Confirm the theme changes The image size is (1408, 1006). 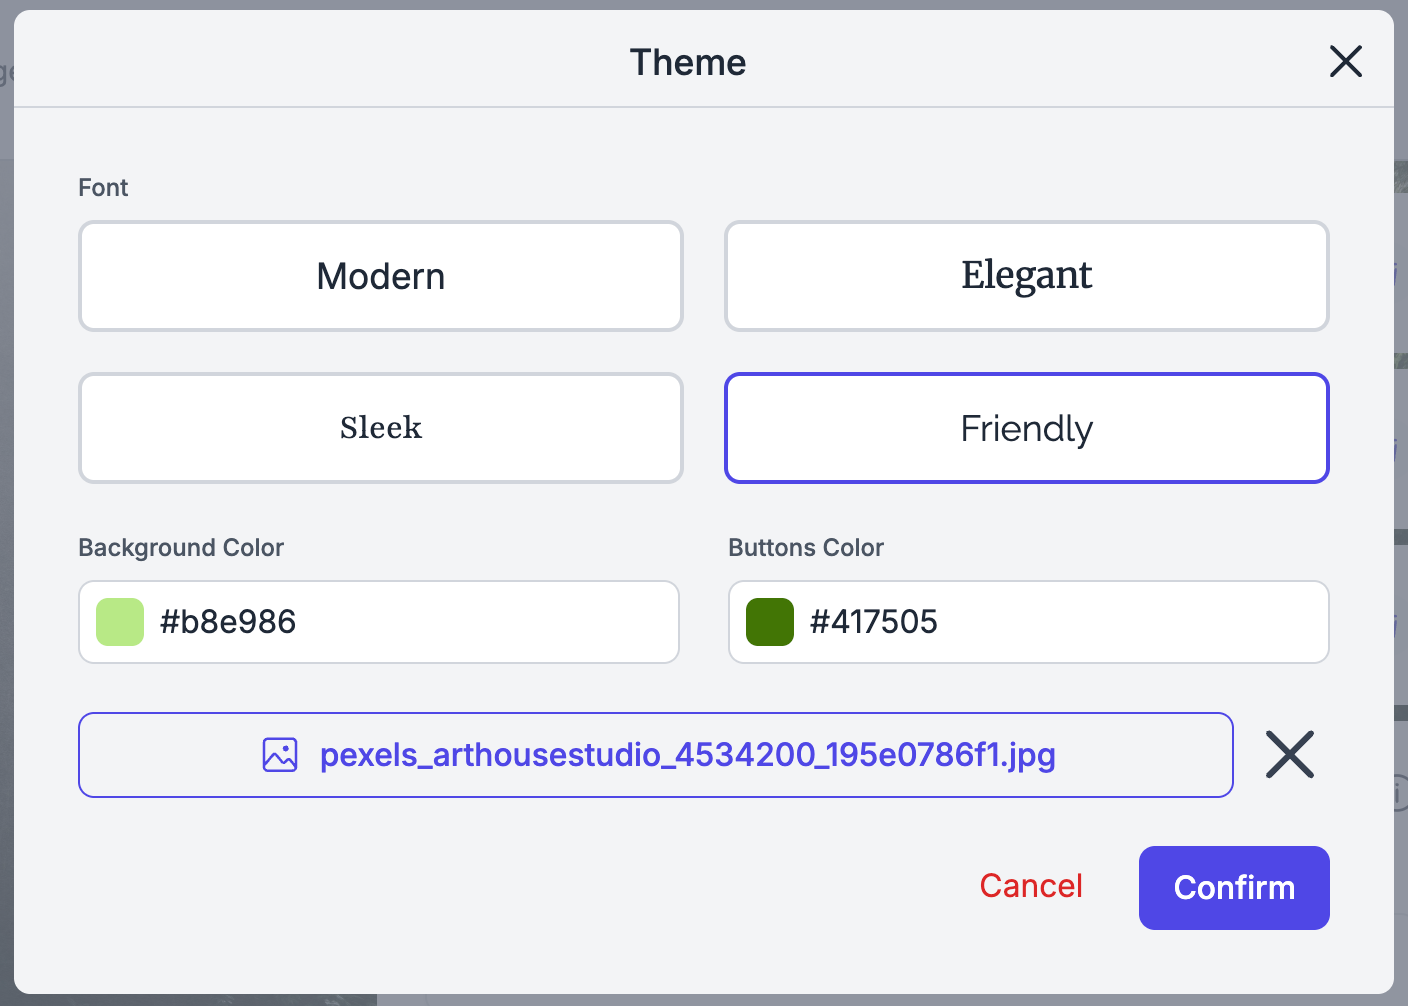tap(1233, 888)
